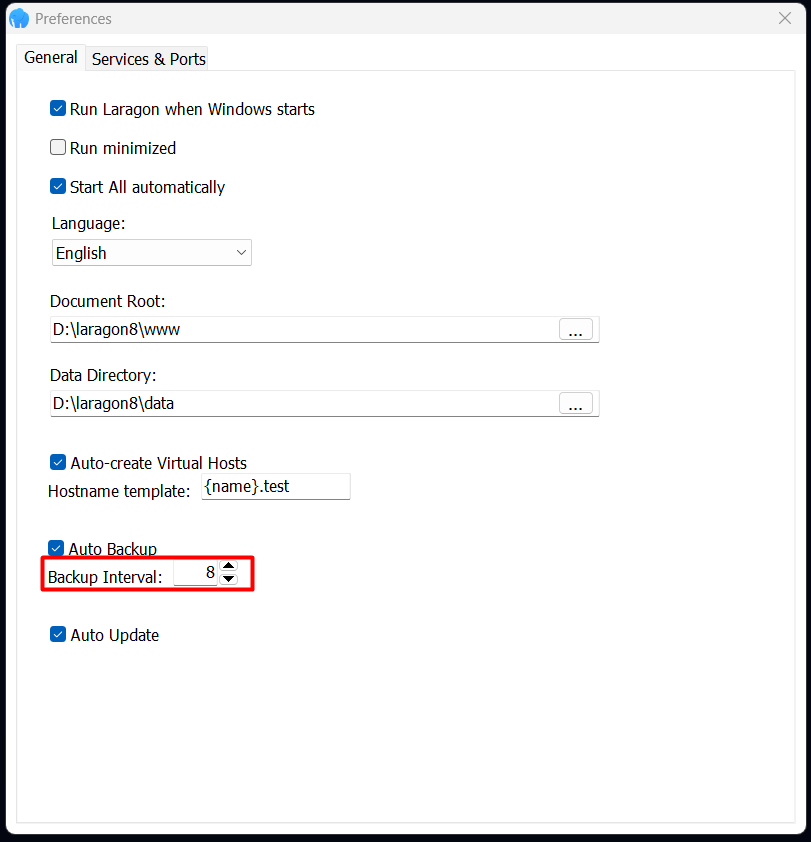Click the Language dropdown arrow

(241, 252)
